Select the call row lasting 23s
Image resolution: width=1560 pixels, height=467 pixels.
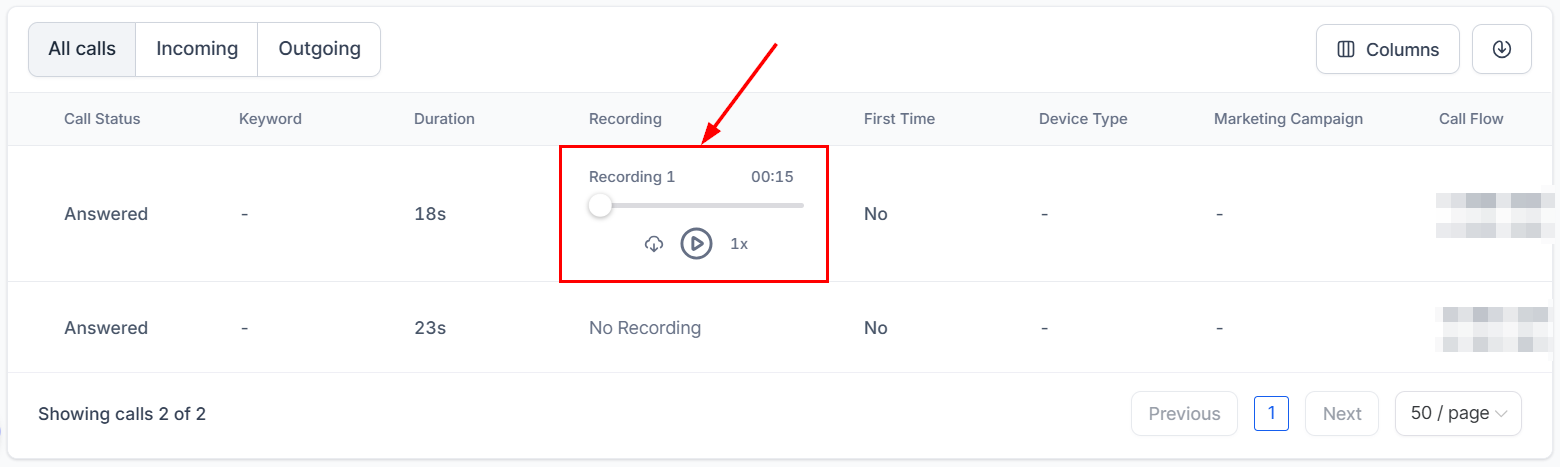pyautogui.click(x=430, y=328)
